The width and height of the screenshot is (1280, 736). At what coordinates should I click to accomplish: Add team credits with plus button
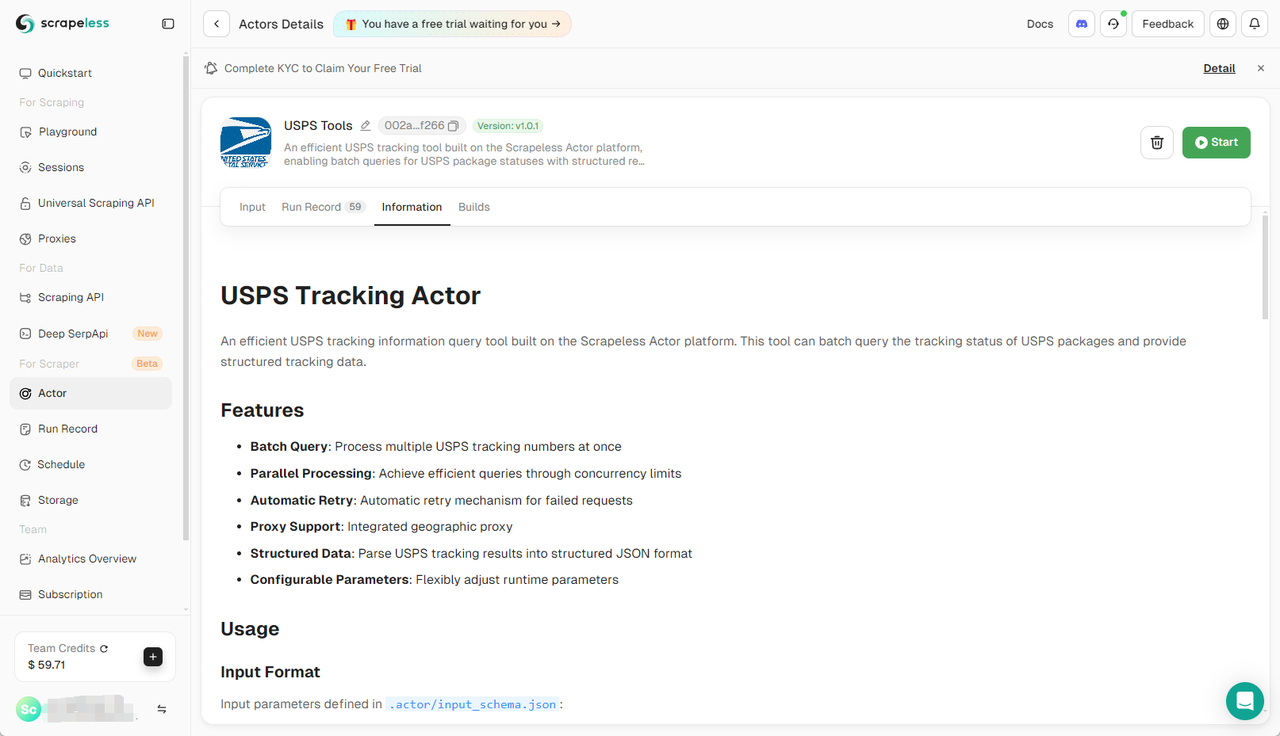pyautogui.click(x=153, y=657)
